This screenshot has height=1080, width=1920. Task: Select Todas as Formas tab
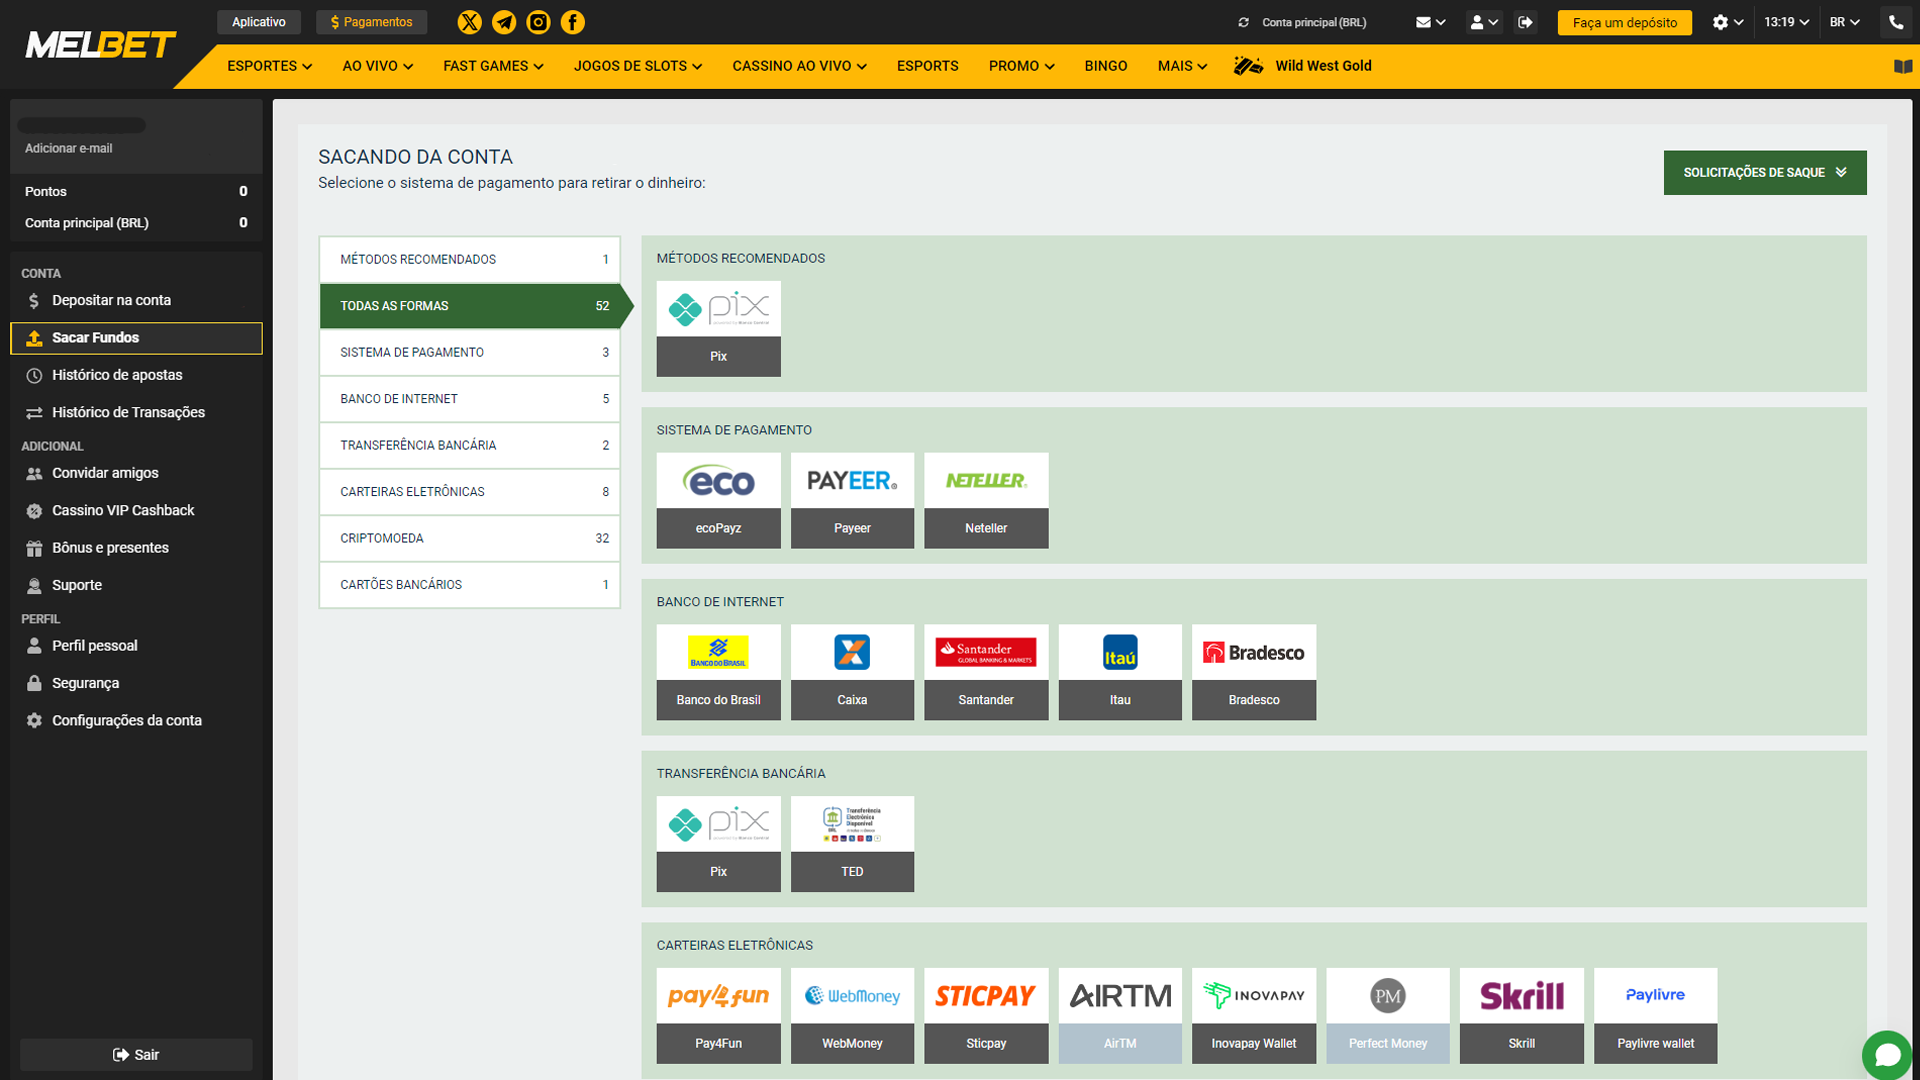coord(469,306)
